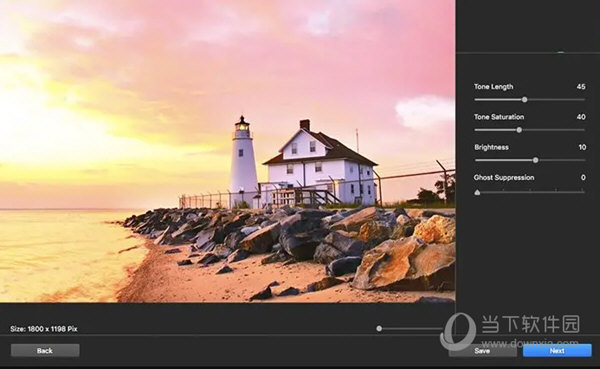This screenshot has height=369, width=600.
Task: Click the Ghost Suppression label
Action: point(504,177)
